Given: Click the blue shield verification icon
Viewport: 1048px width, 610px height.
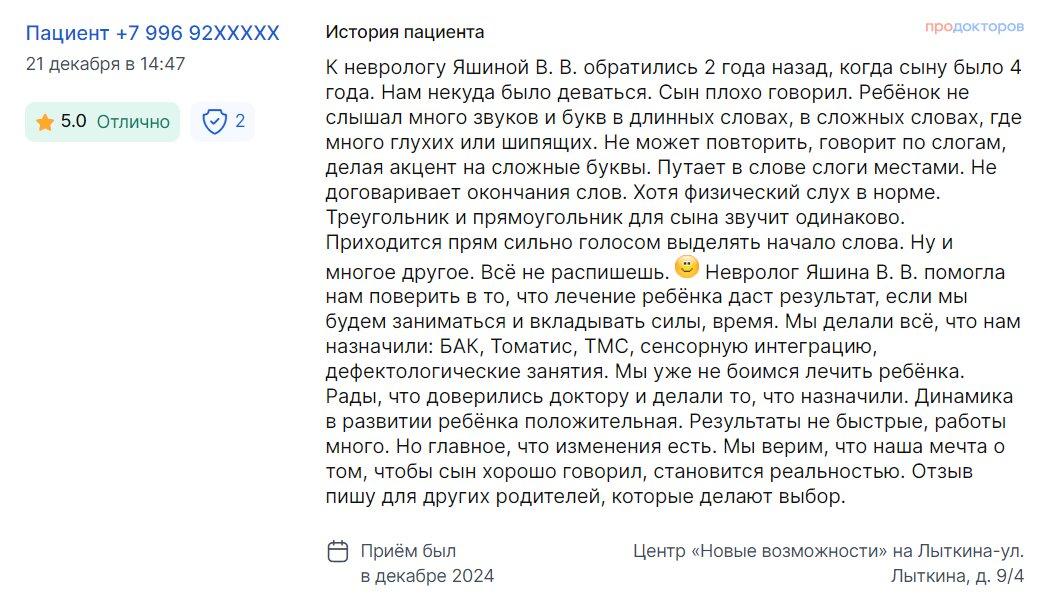Looking at the screenshot, I should tap(215, 122).
